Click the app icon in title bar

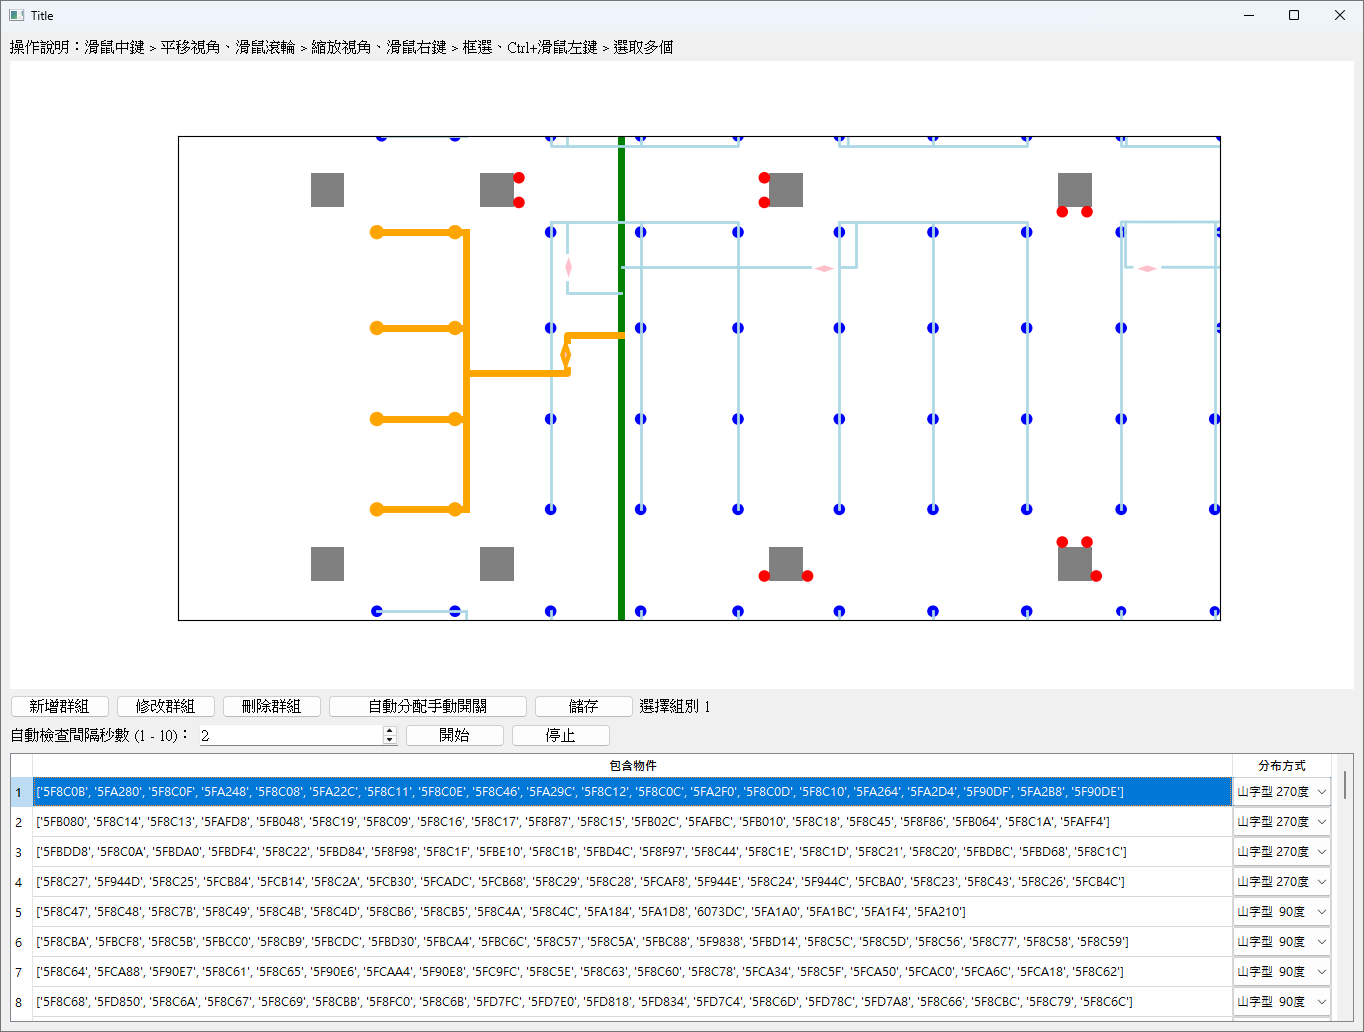pos(16,15)
